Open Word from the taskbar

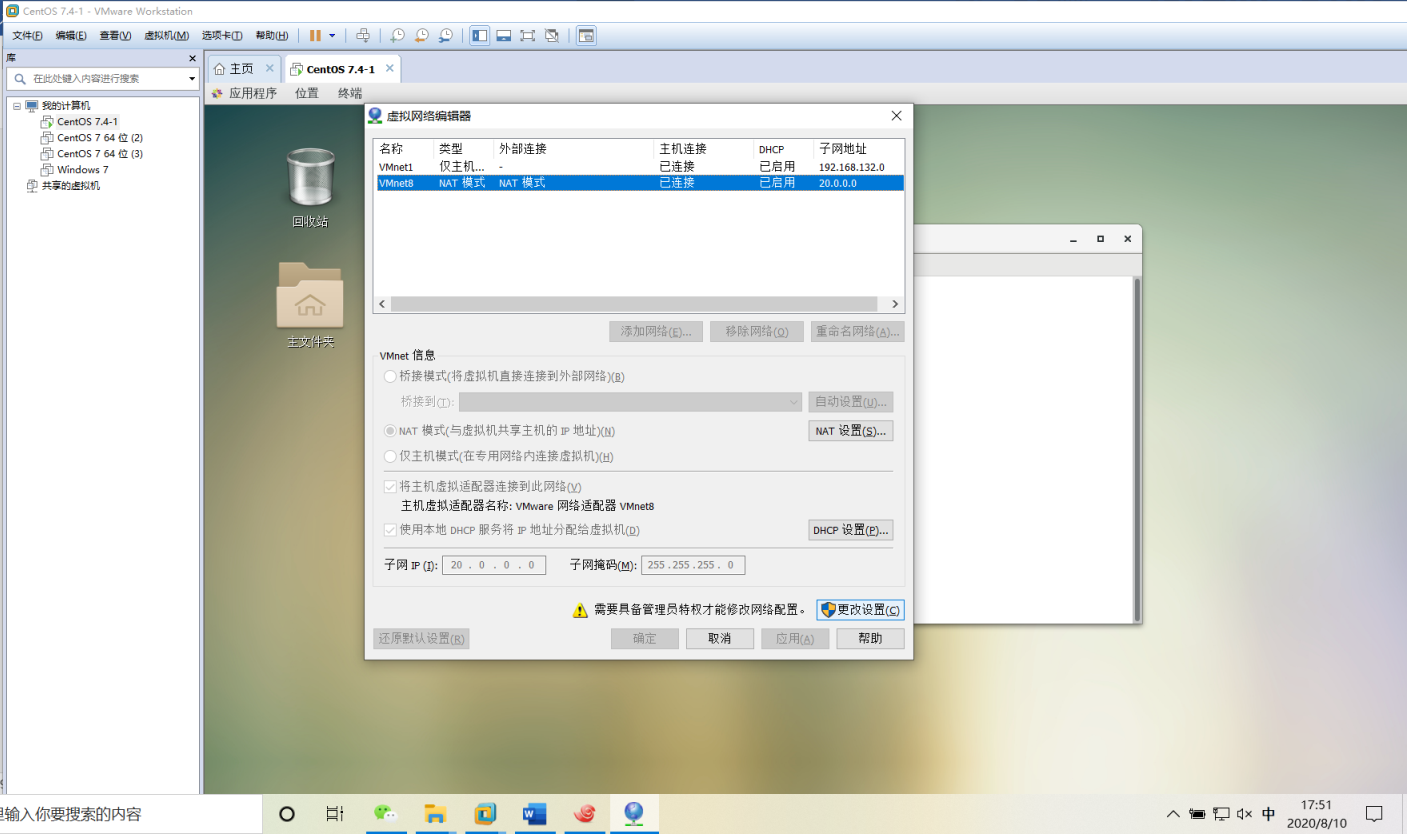[533, 814]
